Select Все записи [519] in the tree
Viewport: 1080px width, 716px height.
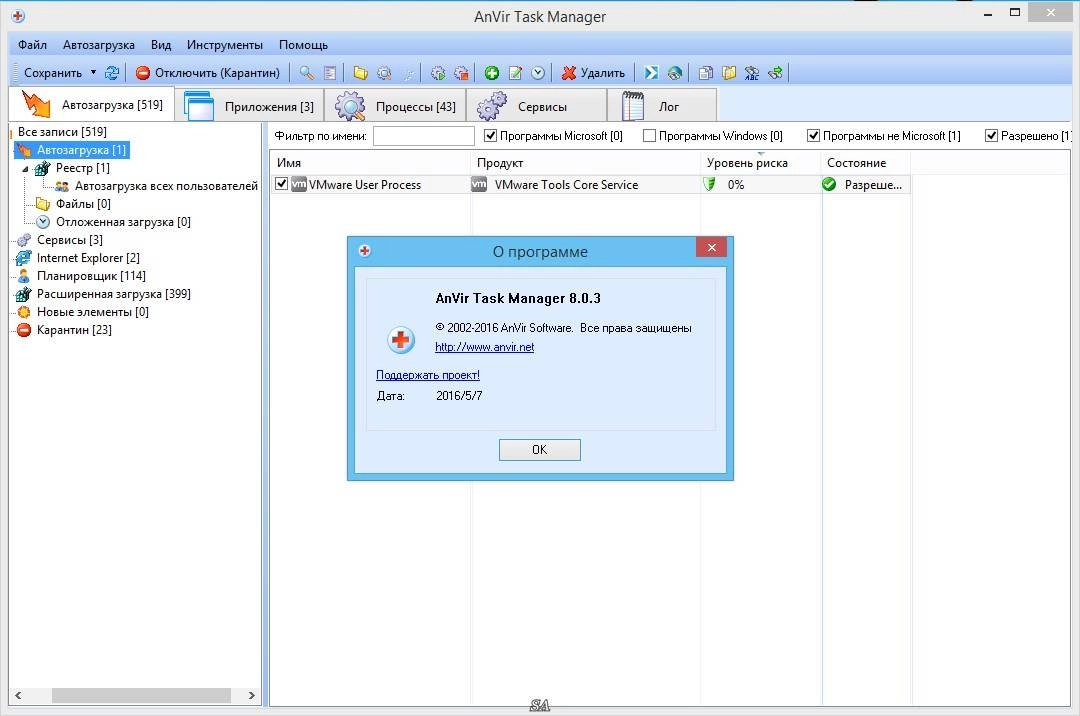coord(62,131)
